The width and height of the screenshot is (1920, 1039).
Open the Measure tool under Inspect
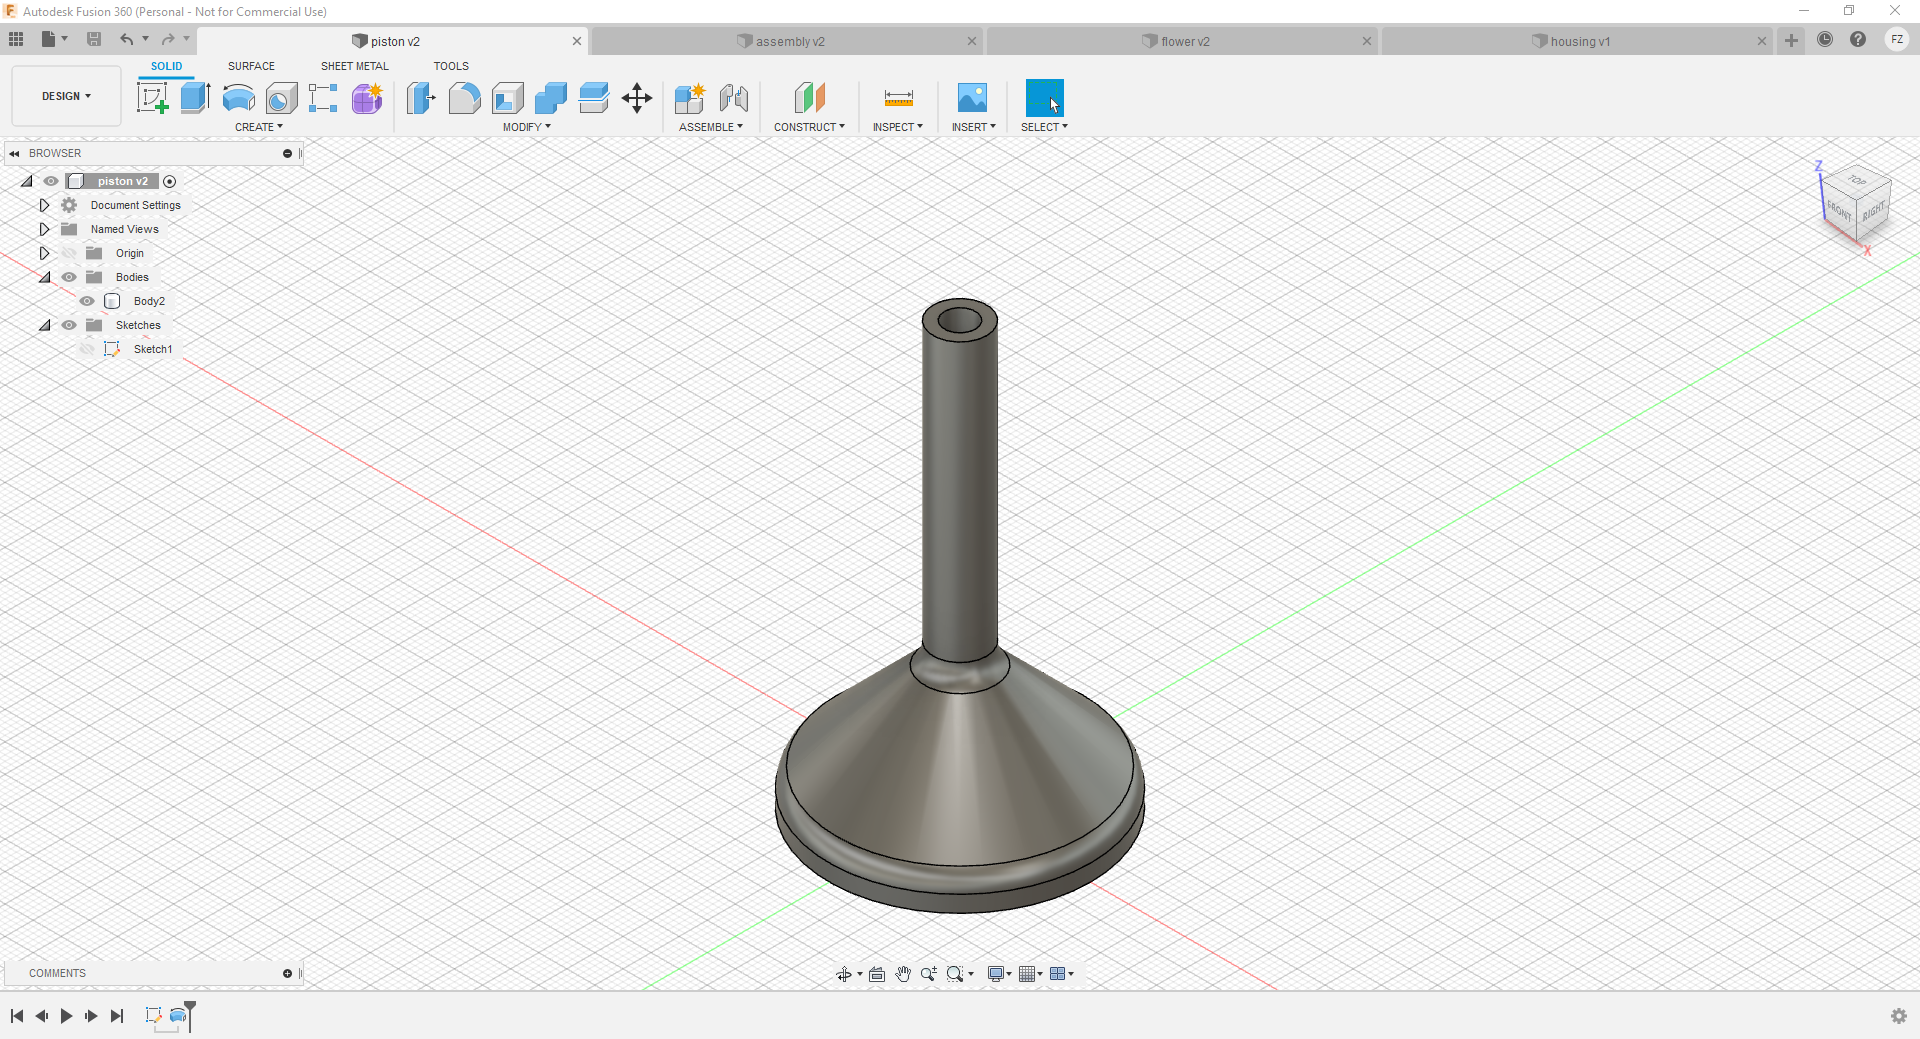(897, 98)
